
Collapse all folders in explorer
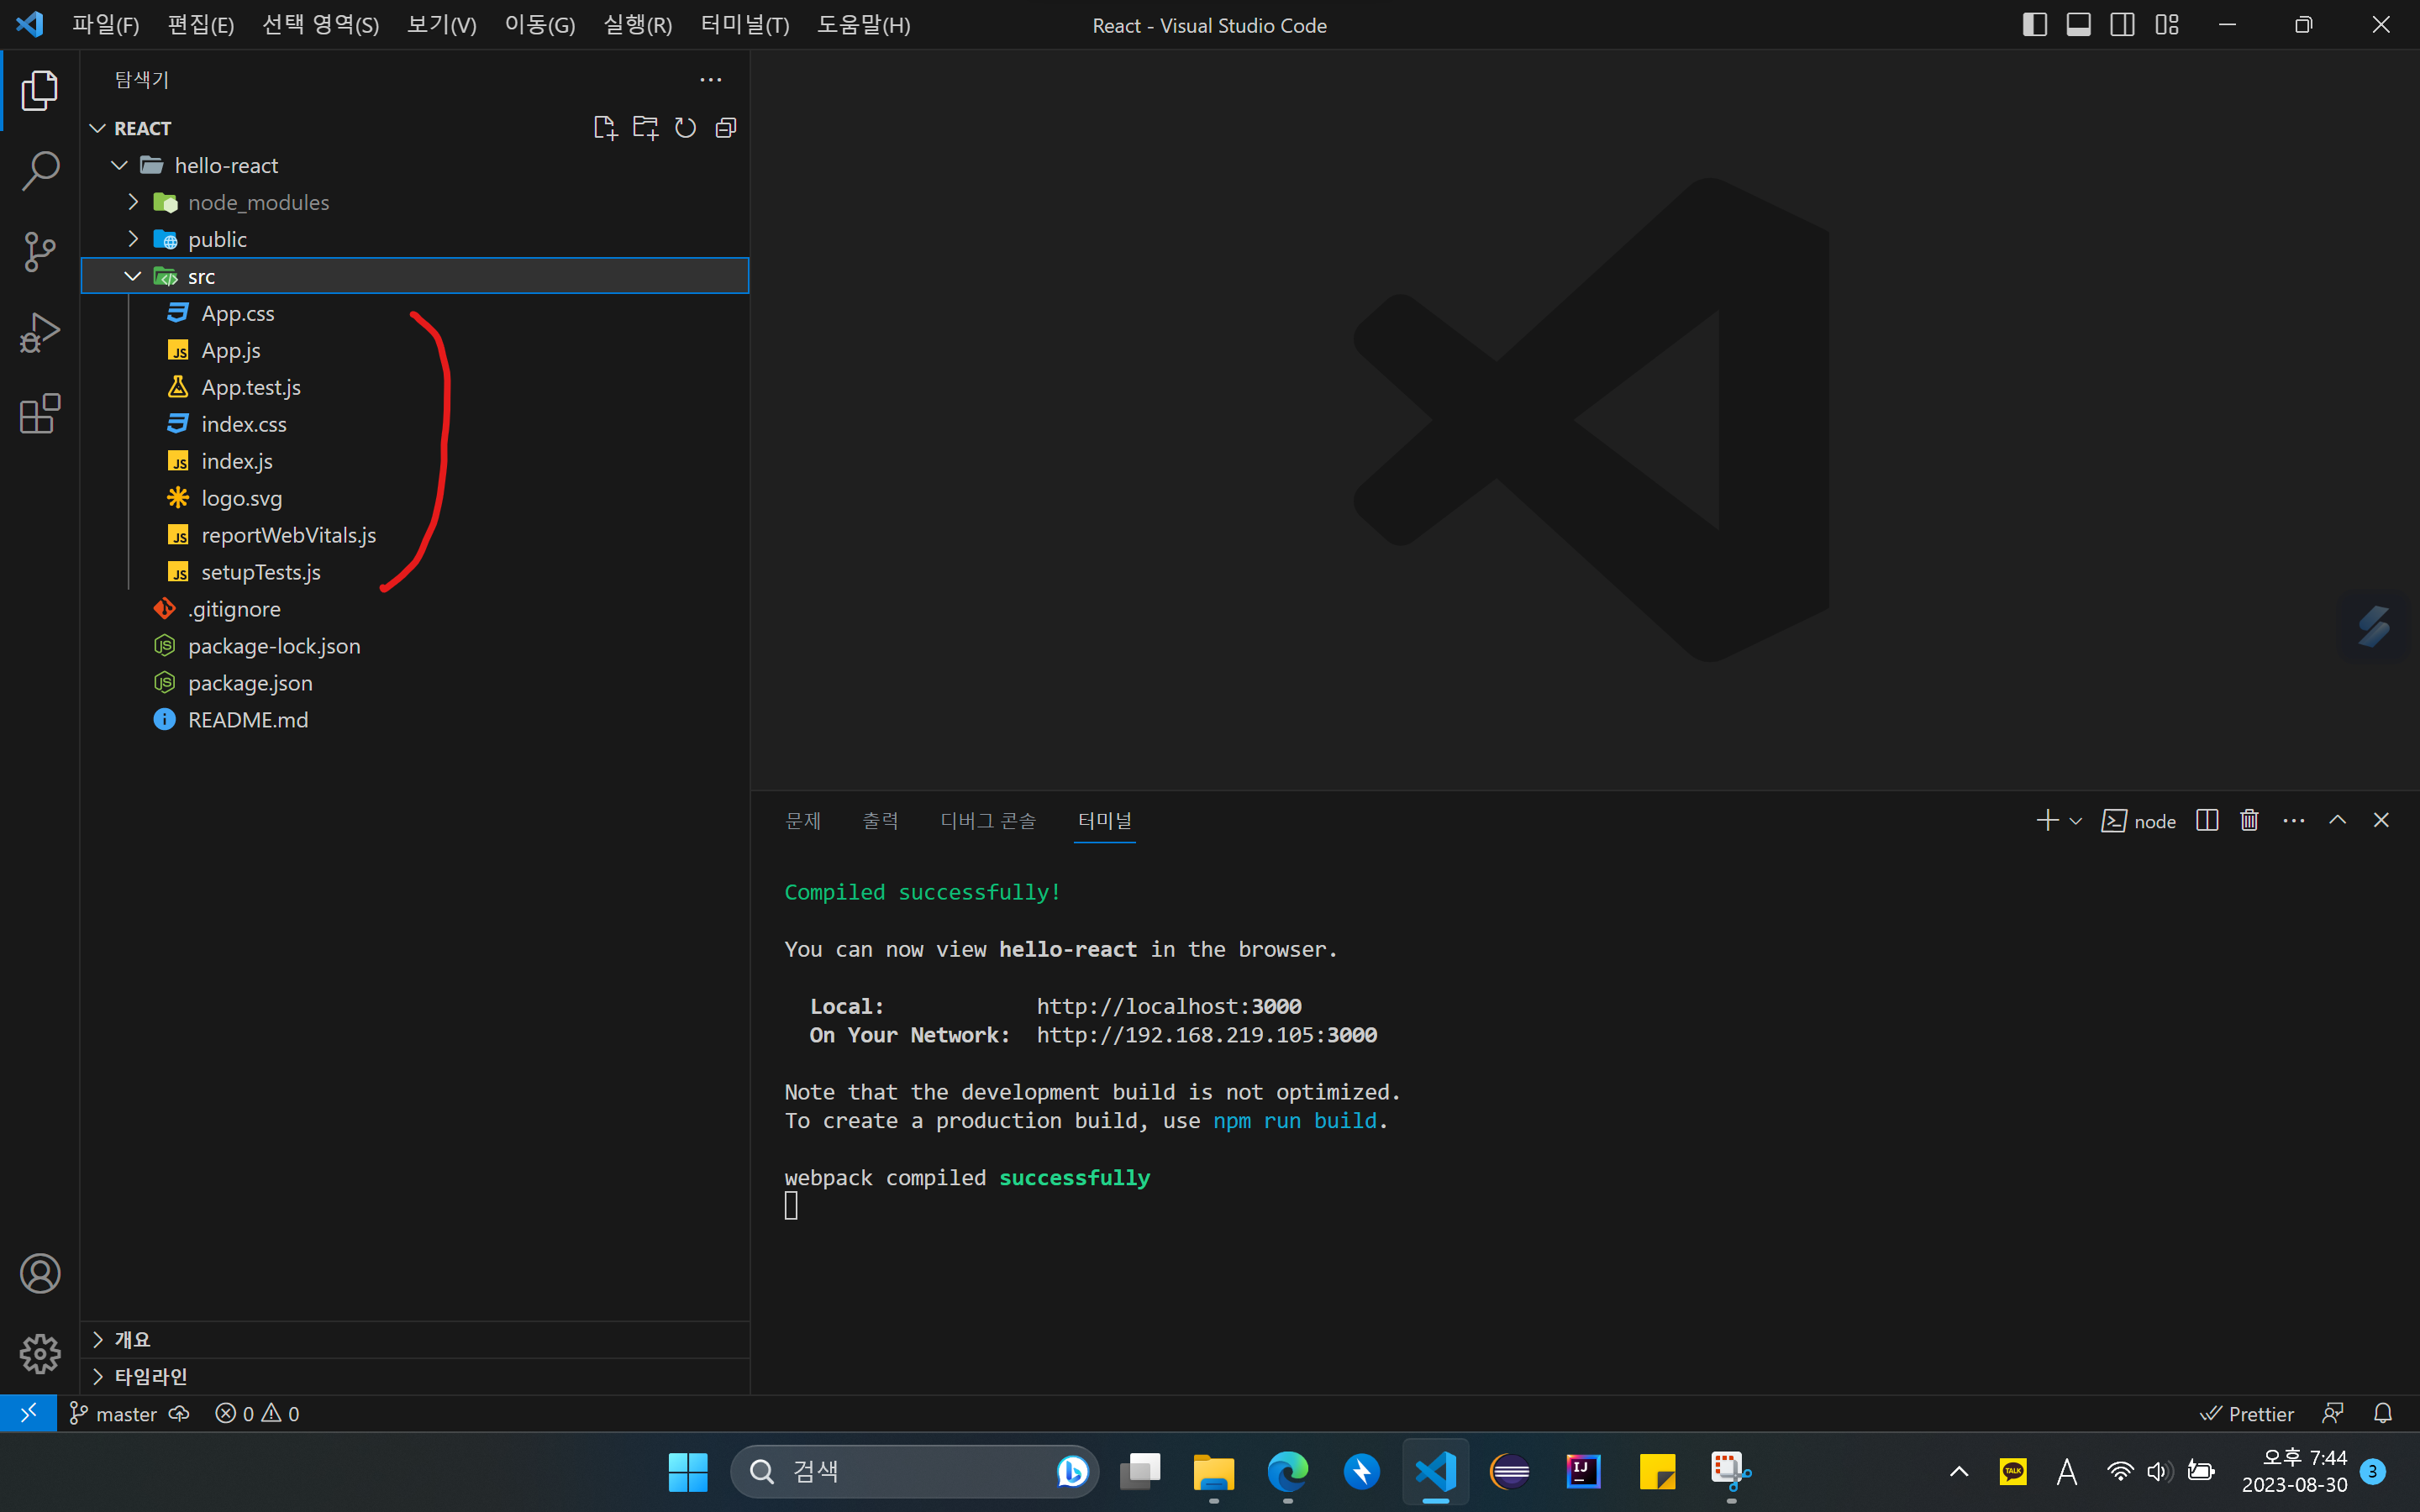(726, 128)
